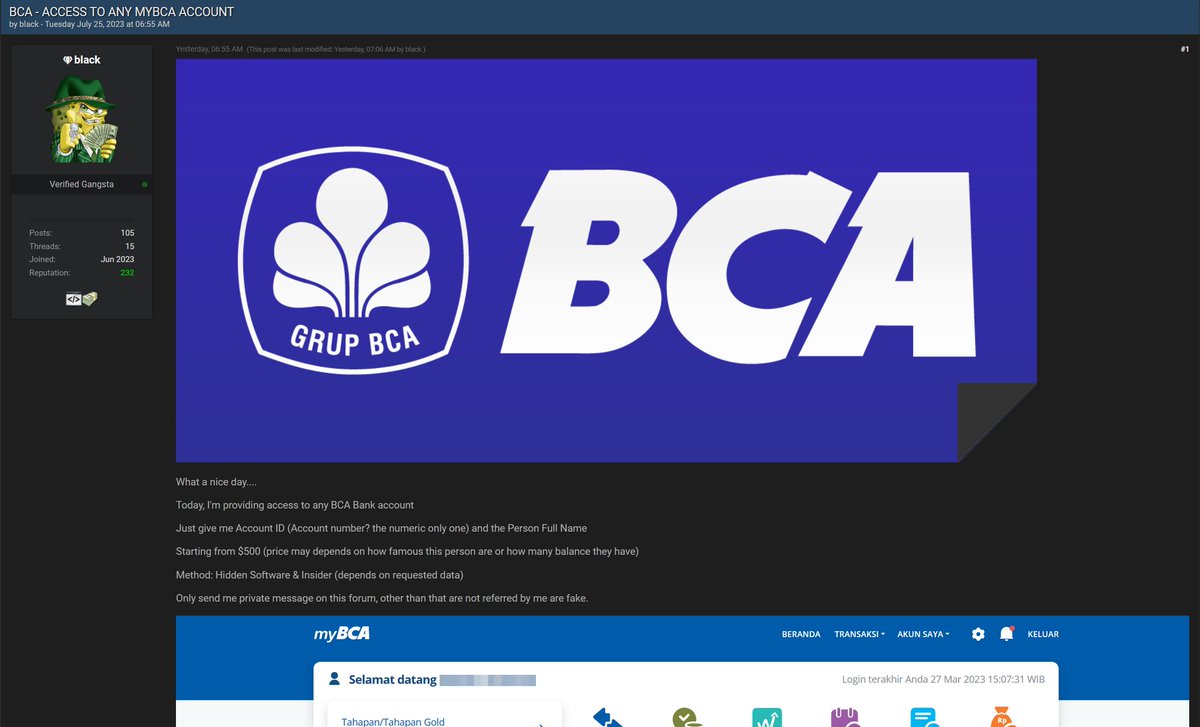Click the line 'Only send me private message'

click(382, 598)
